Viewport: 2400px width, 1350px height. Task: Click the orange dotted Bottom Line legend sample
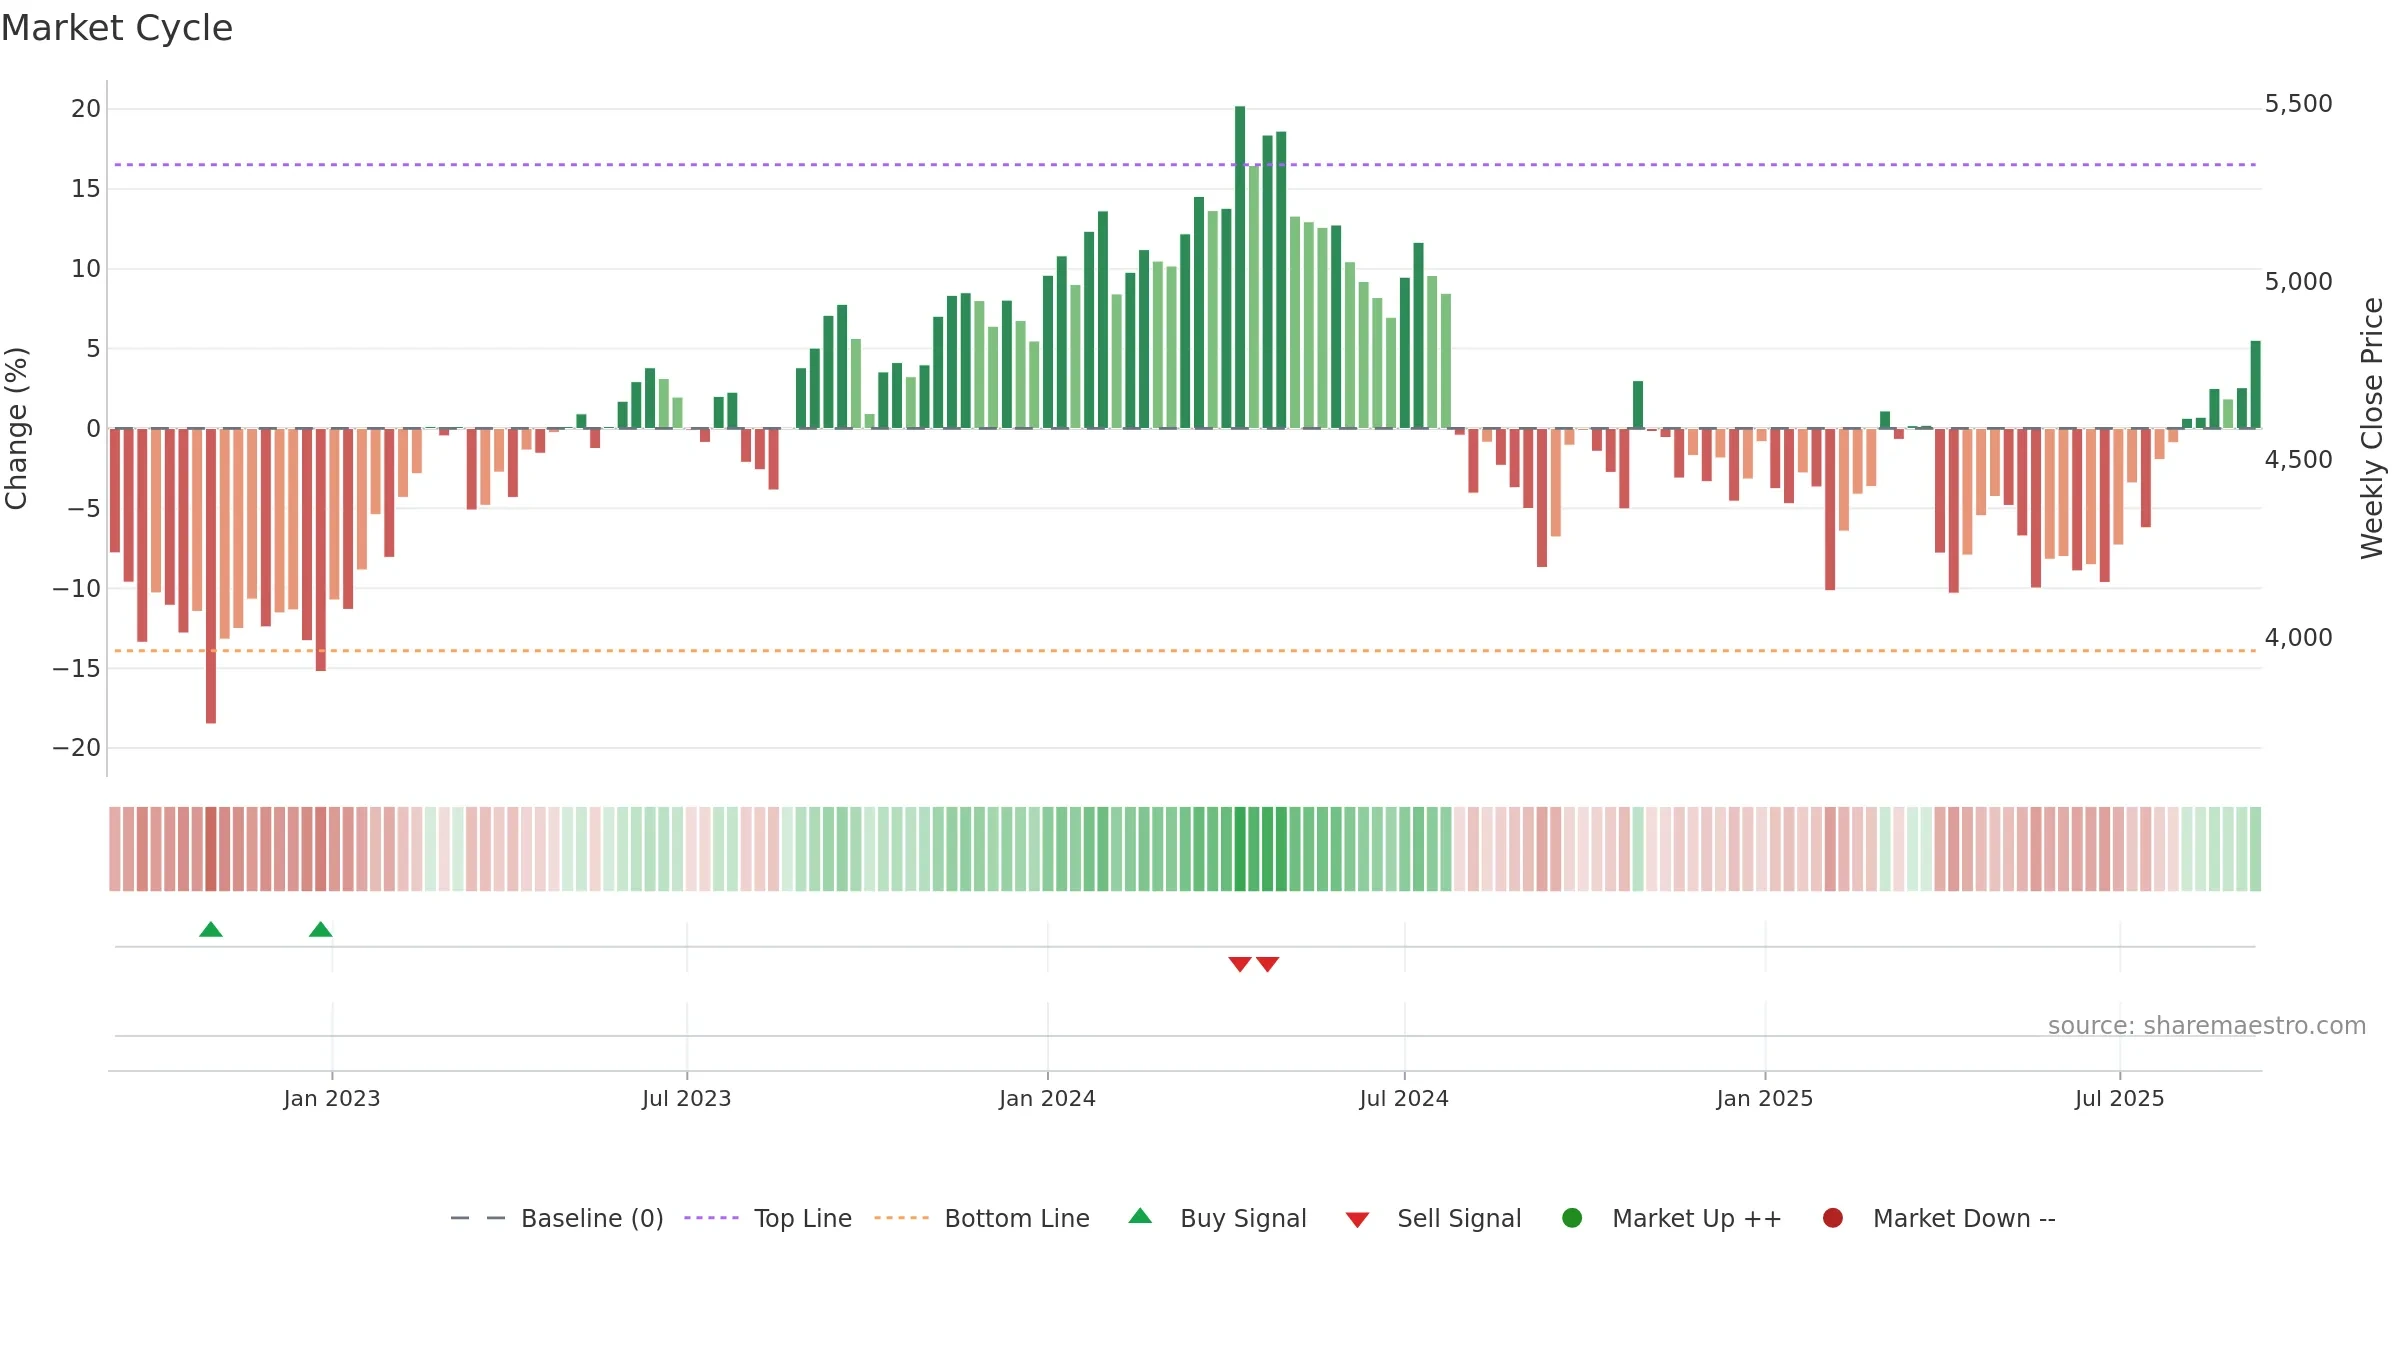point(901,1218)
